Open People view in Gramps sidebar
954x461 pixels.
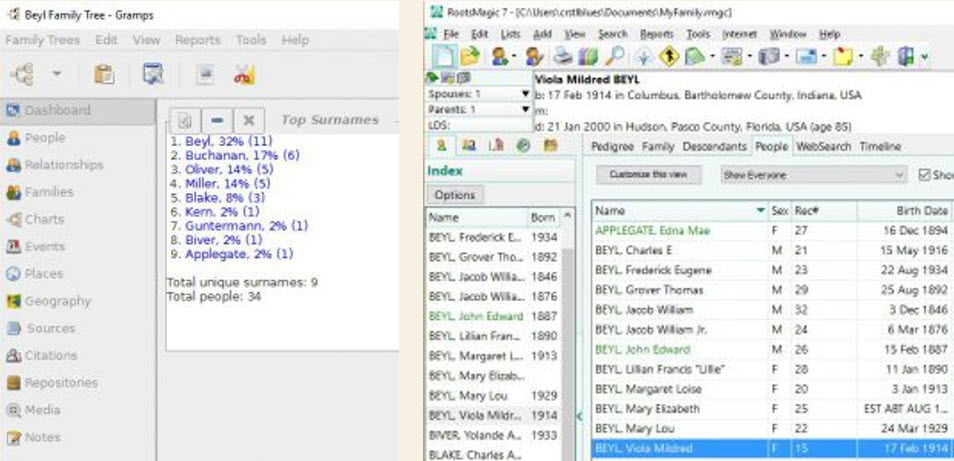78,138
